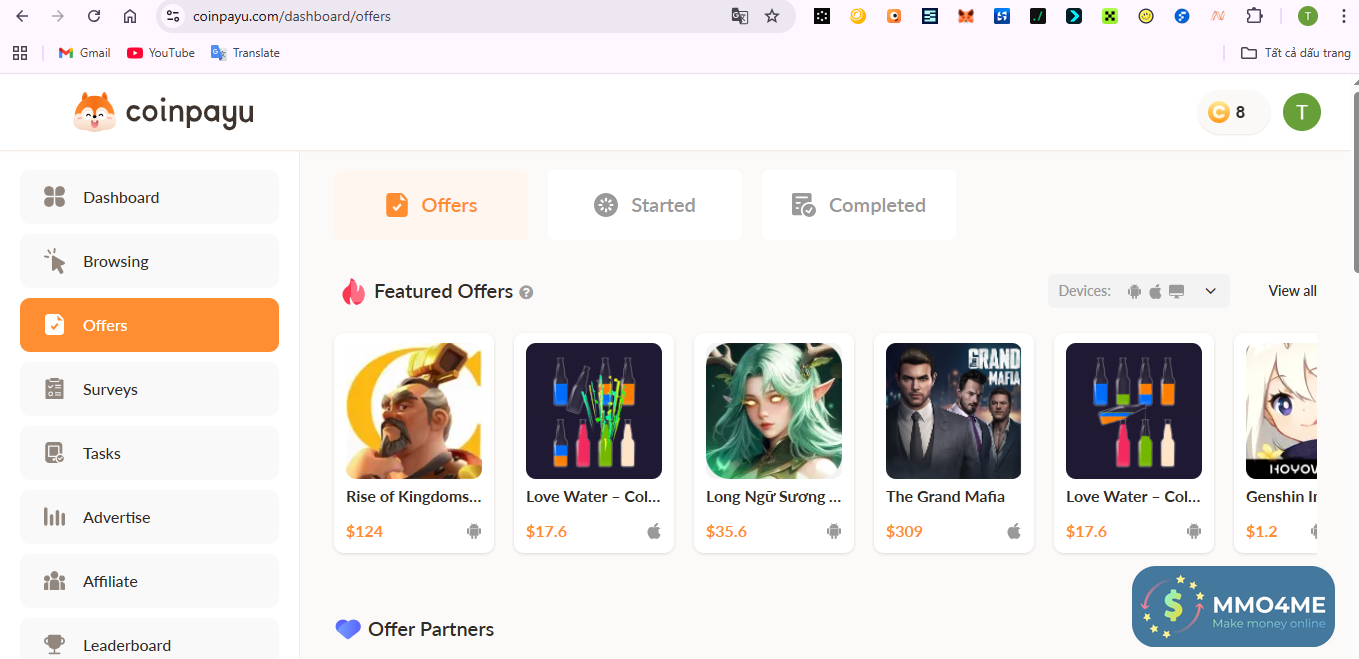Click Android icon on Rise of Kingdoms card
Screen dimensions: 1359x659
pos(474,531)
